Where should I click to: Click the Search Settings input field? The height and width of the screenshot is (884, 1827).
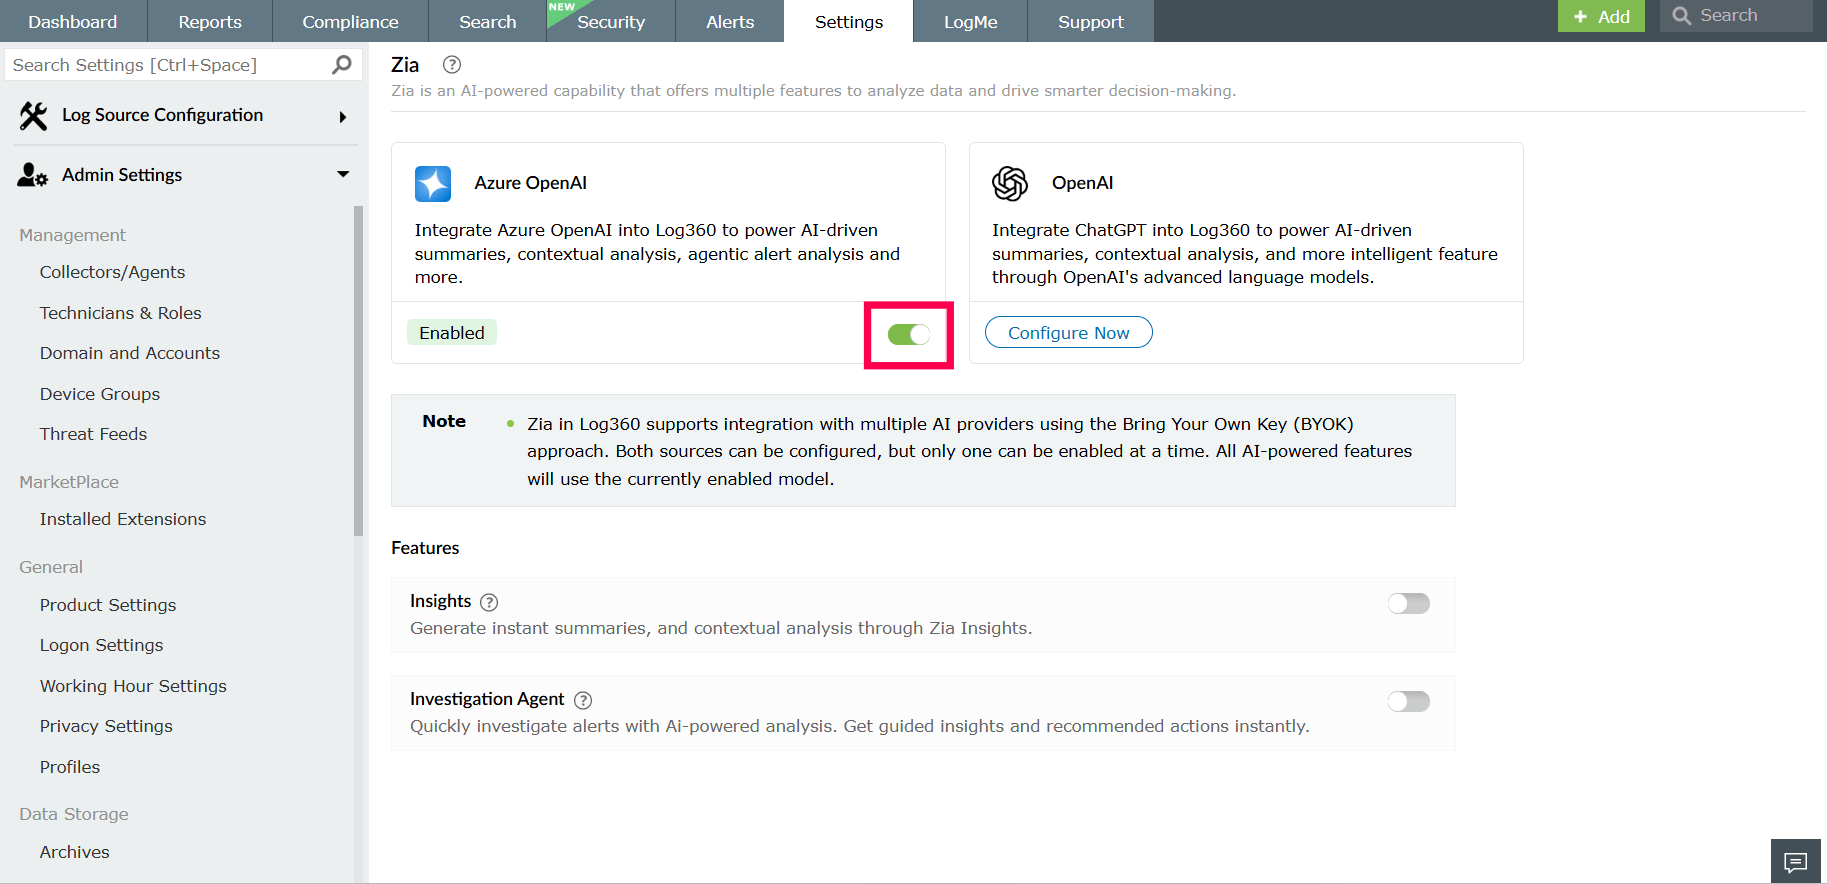click(x=182, y=65)
